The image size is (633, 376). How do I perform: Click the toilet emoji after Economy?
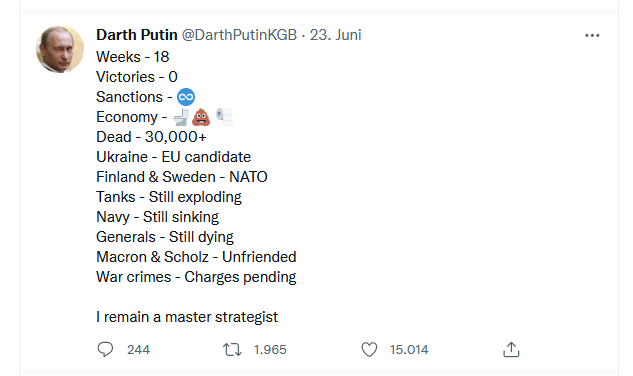(181, 117)
